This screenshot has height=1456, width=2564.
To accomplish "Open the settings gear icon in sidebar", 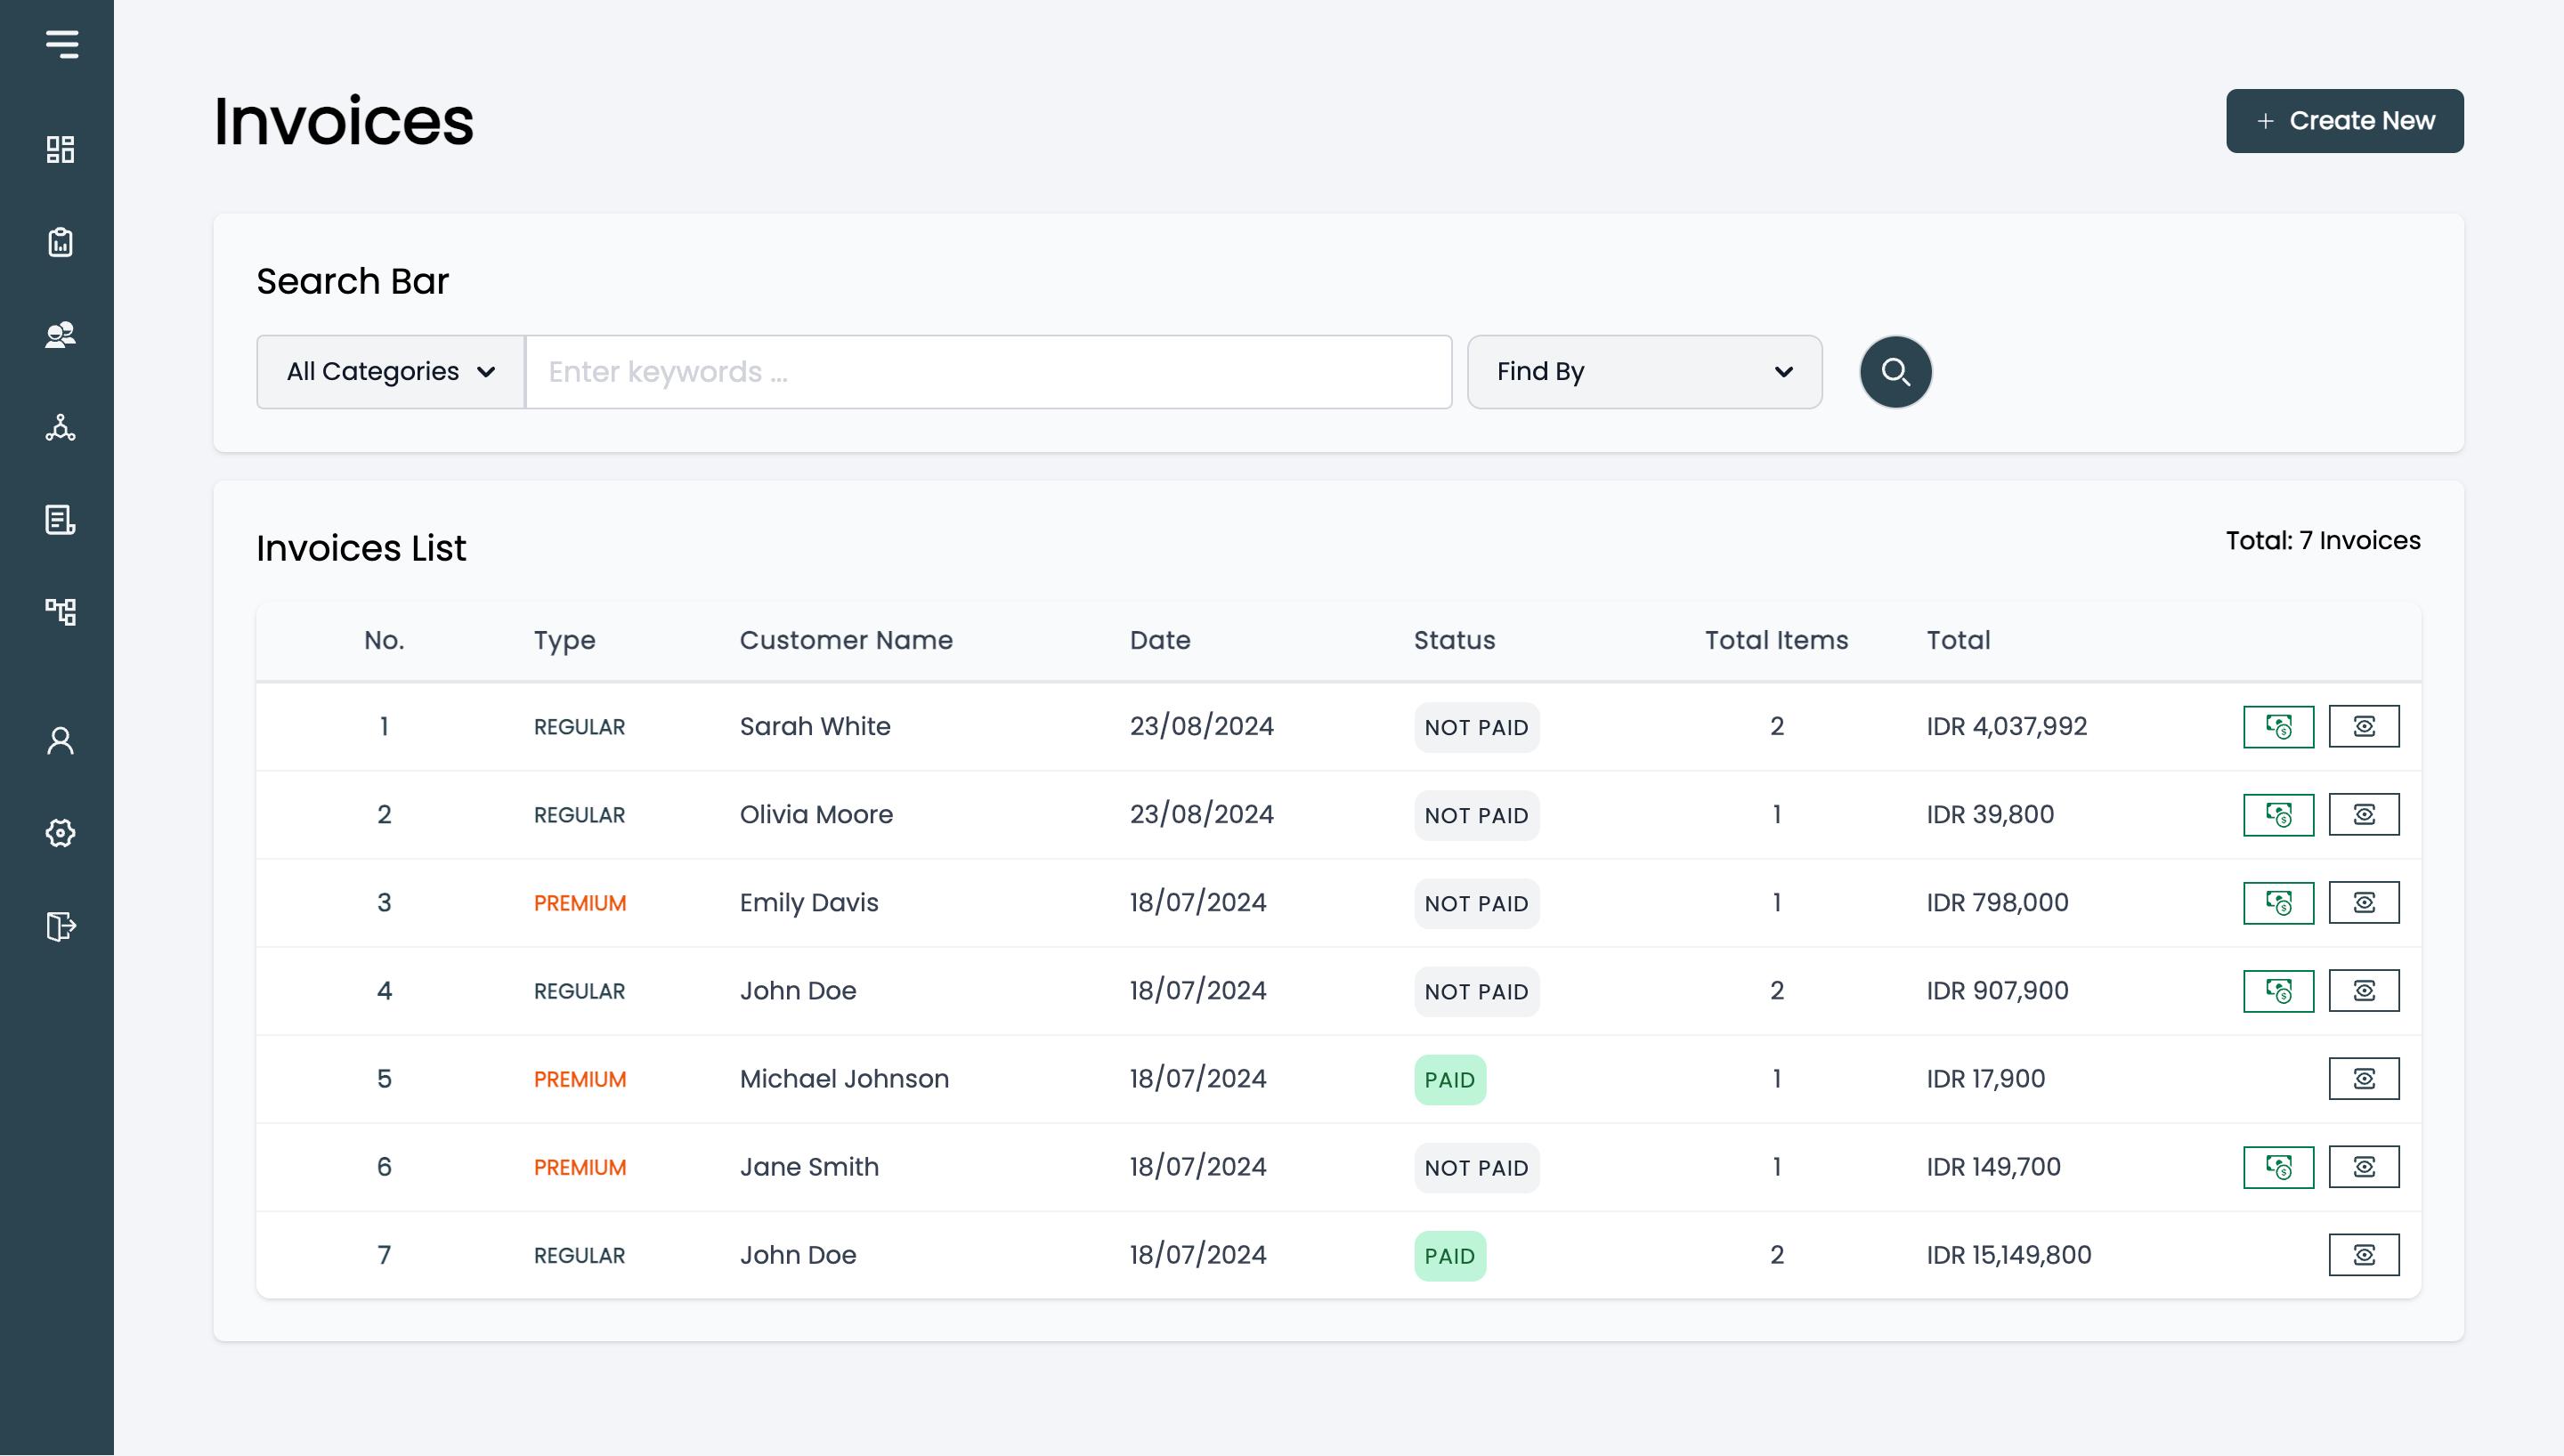I will pyautogui.click(x=61, y=833).
